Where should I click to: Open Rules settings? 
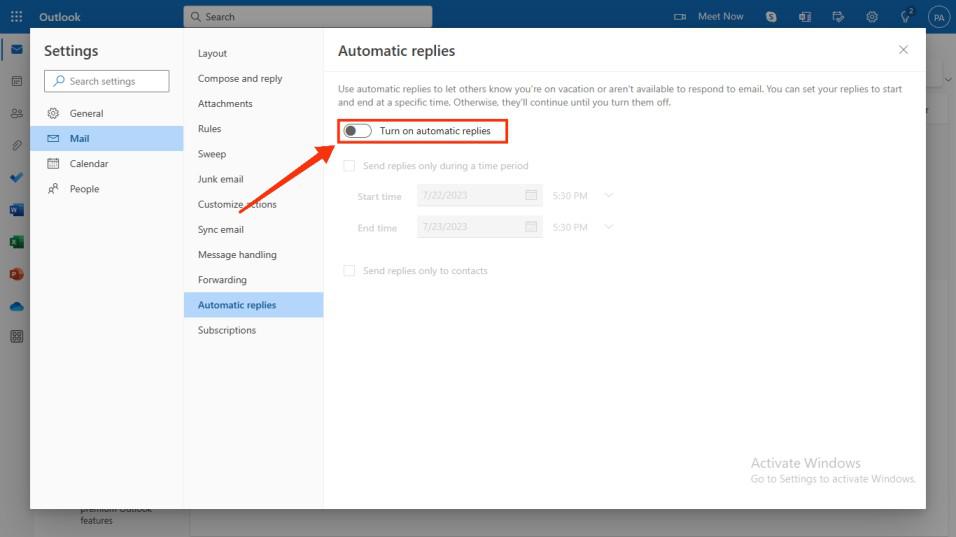click(254, 129)
